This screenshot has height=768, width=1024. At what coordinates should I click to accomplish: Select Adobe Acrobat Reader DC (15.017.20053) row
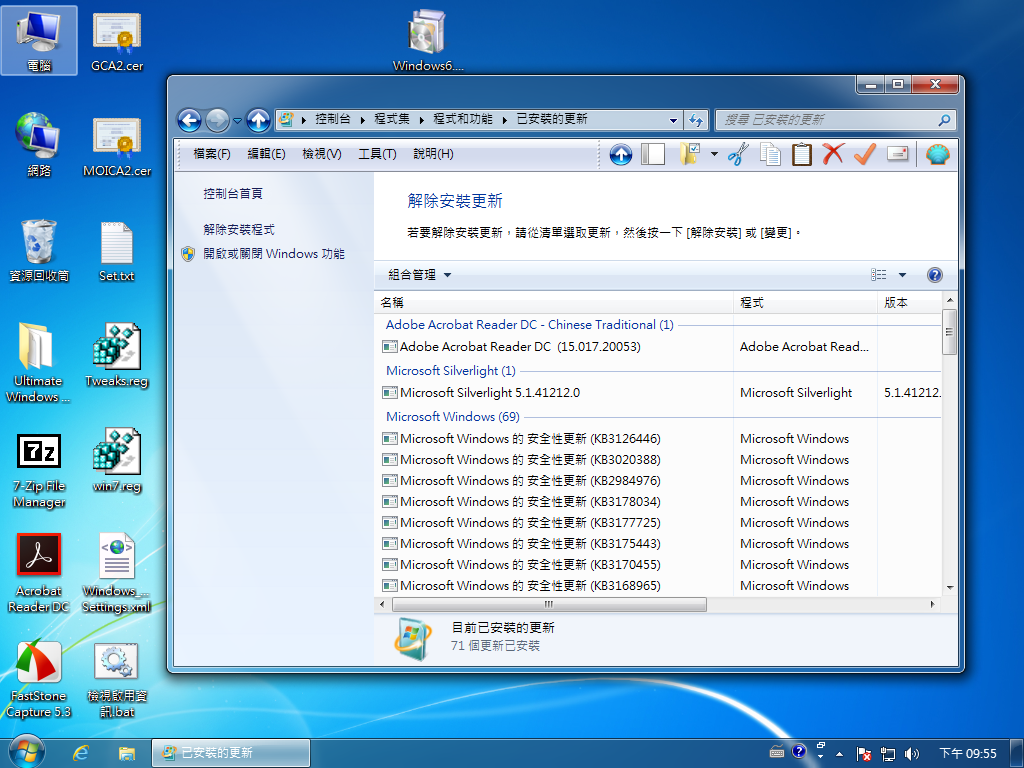pos(661,347)
